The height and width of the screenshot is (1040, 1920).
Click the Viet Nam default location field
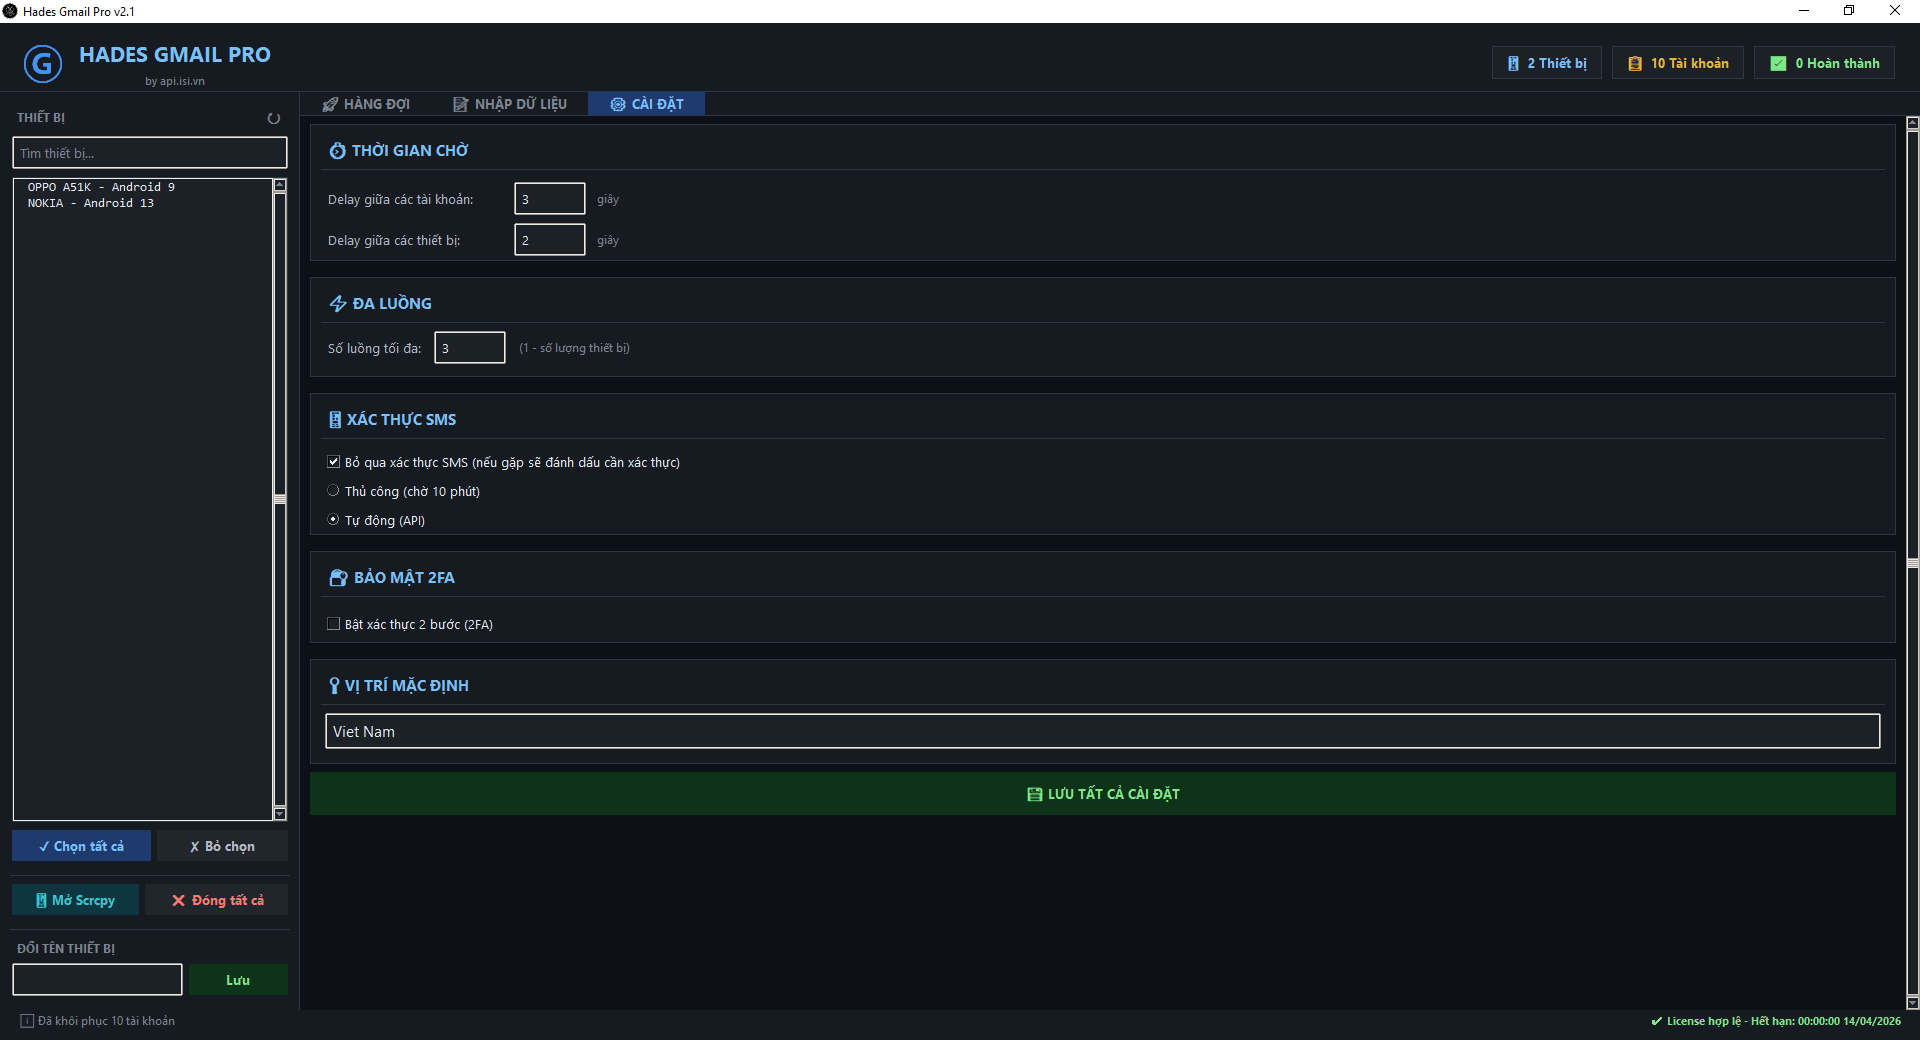pyautogui.click(x=1102, y=731)
